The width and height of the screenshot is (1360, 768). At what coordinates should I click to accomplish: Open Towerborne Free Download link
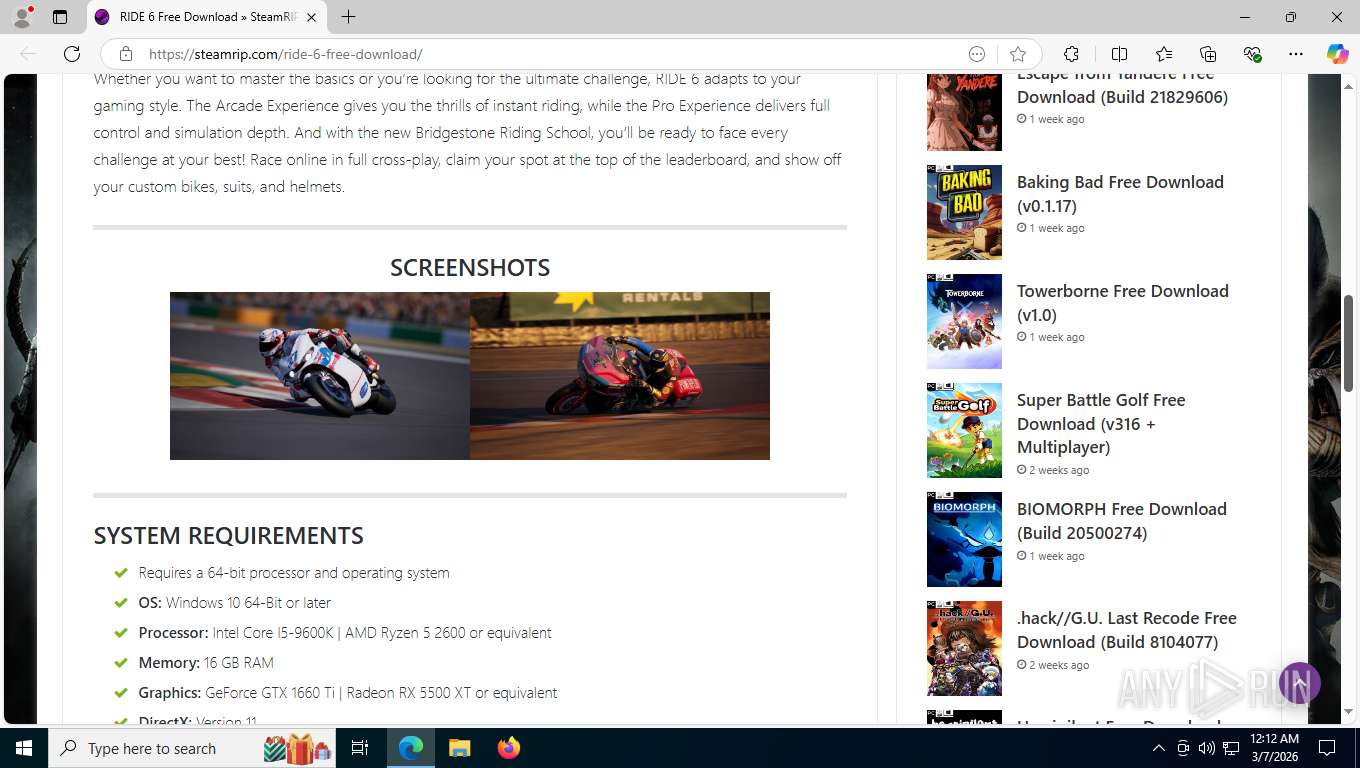[x=1122, y=303]
